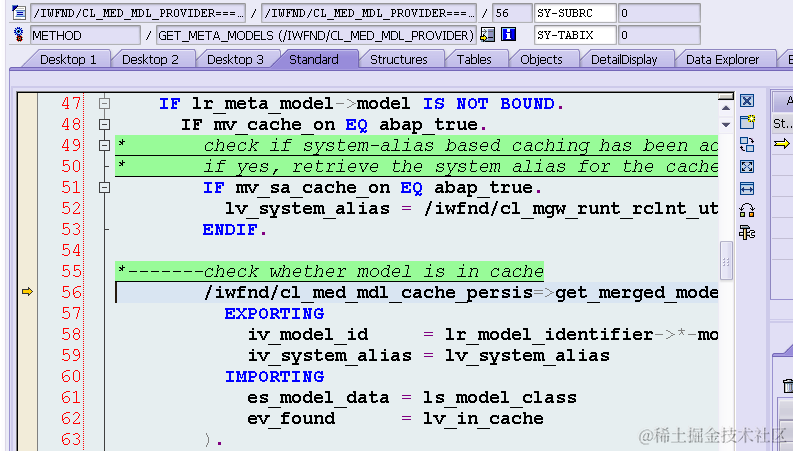Click the vertical scrollbar thumb of code editor
The image size is (793, 451).
click(x=726, y=261)
